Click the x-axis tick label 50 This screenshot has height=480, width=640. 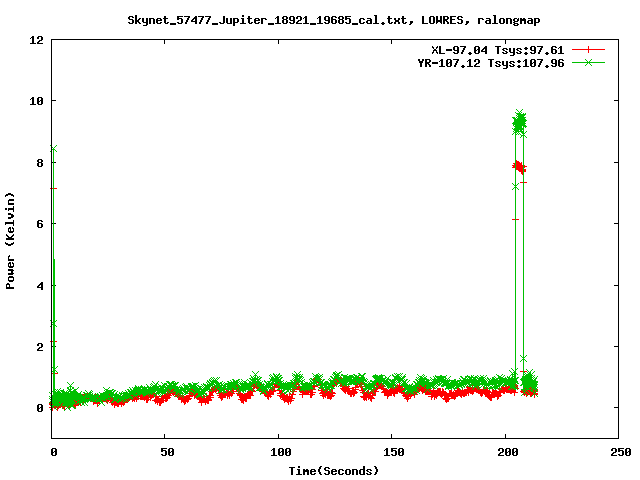click(x=167, y=452)
